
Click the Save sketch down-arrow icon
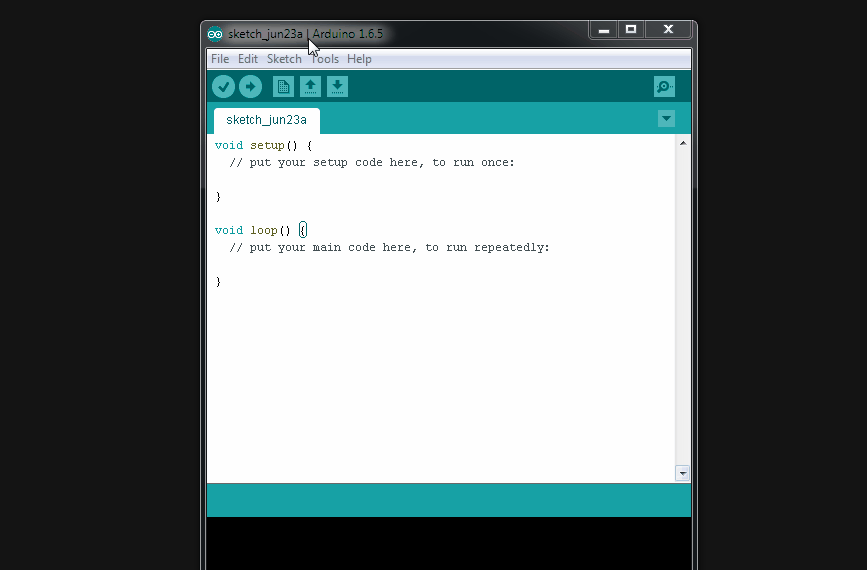pyautogui.click(x=338, y=87)
